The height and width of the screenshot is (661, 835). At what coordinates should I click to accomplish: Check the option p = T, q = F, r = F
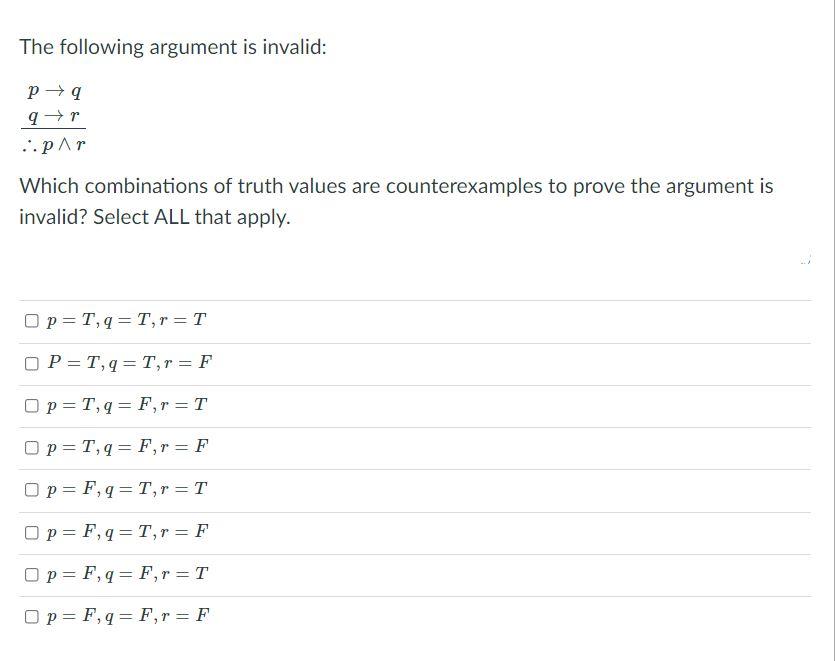[x=31, y=446]
